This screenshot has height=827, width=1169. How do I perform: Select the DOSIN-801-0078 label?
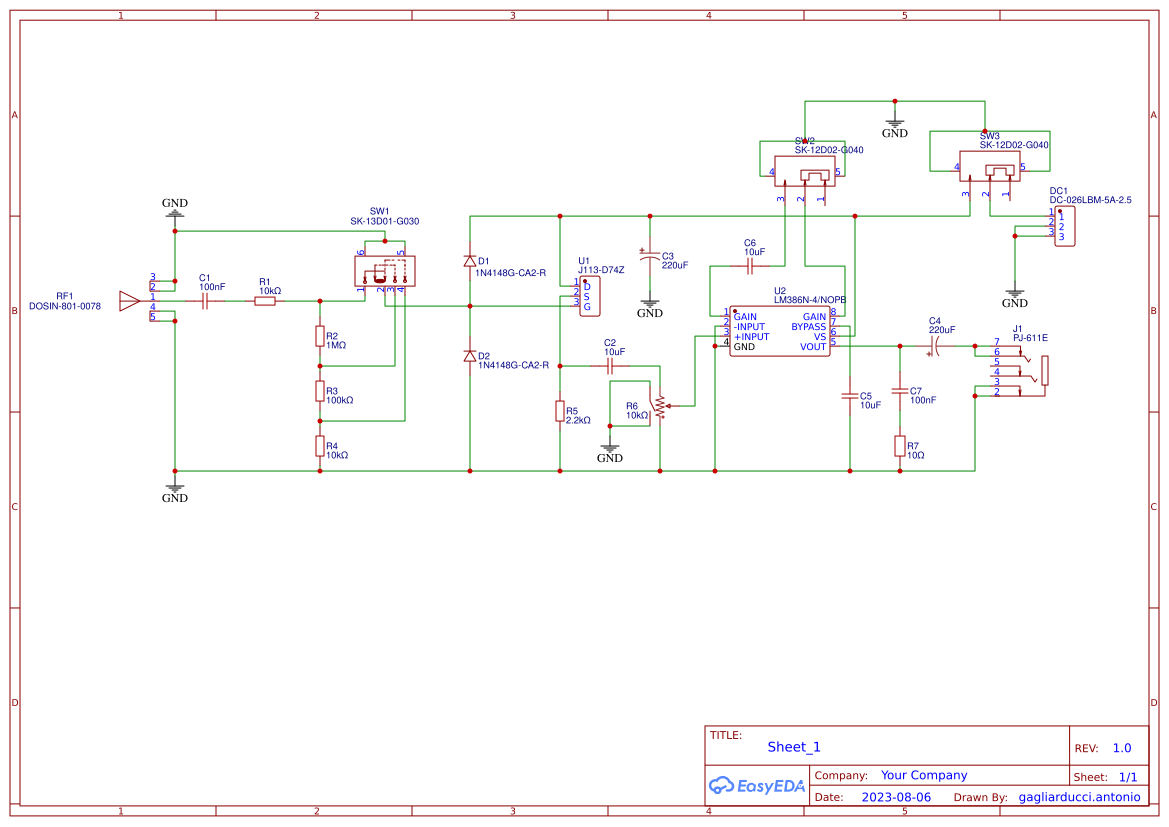point(65,306)
